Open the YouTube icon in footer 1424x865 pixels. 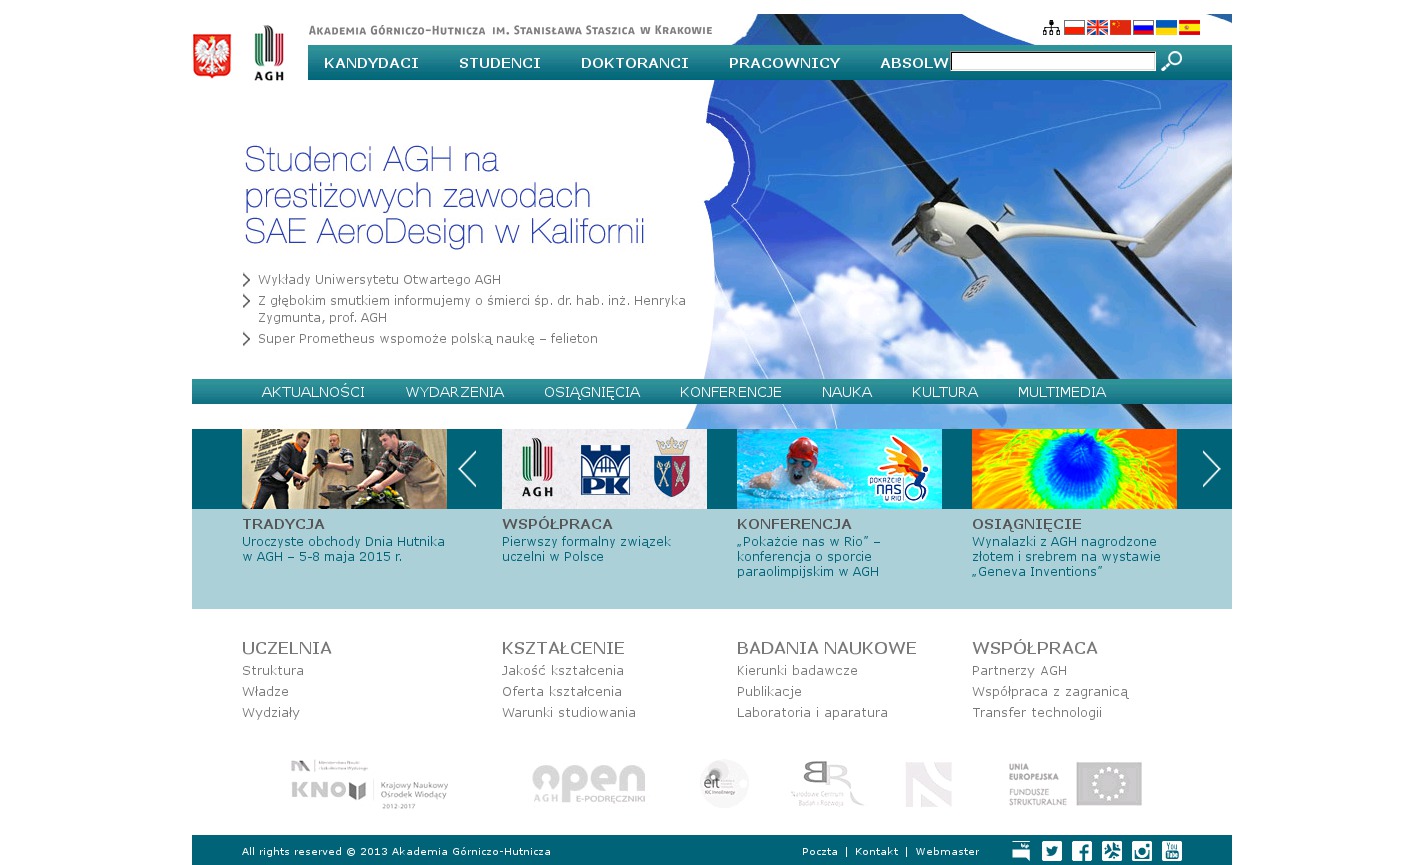click(x=1172, y=851)
